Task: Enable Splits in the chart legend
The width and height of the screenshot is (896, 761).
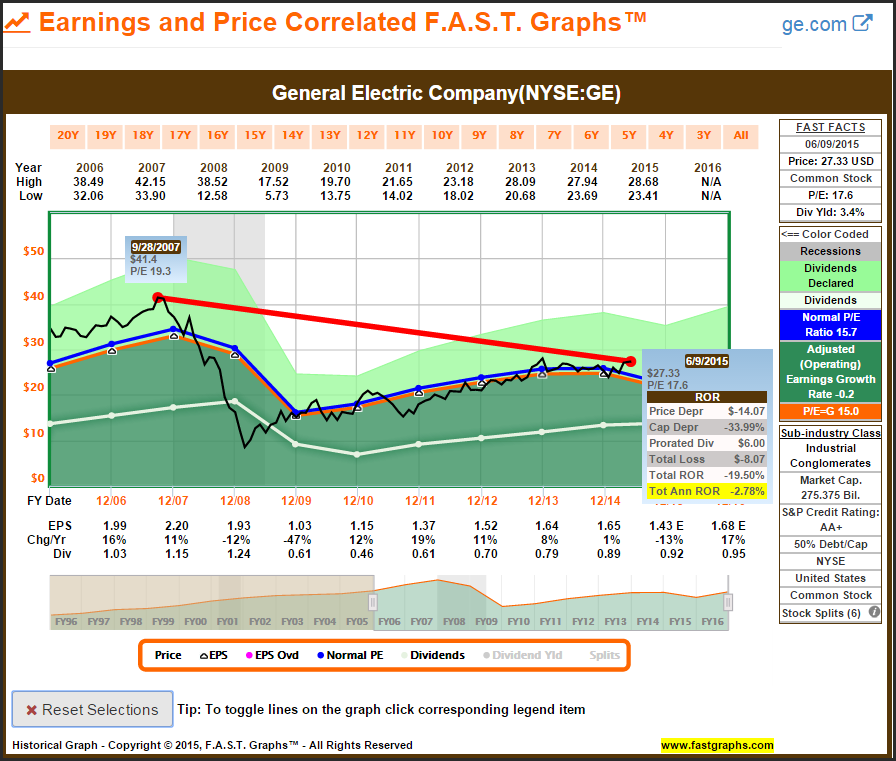Action: [x=603, y=655]
